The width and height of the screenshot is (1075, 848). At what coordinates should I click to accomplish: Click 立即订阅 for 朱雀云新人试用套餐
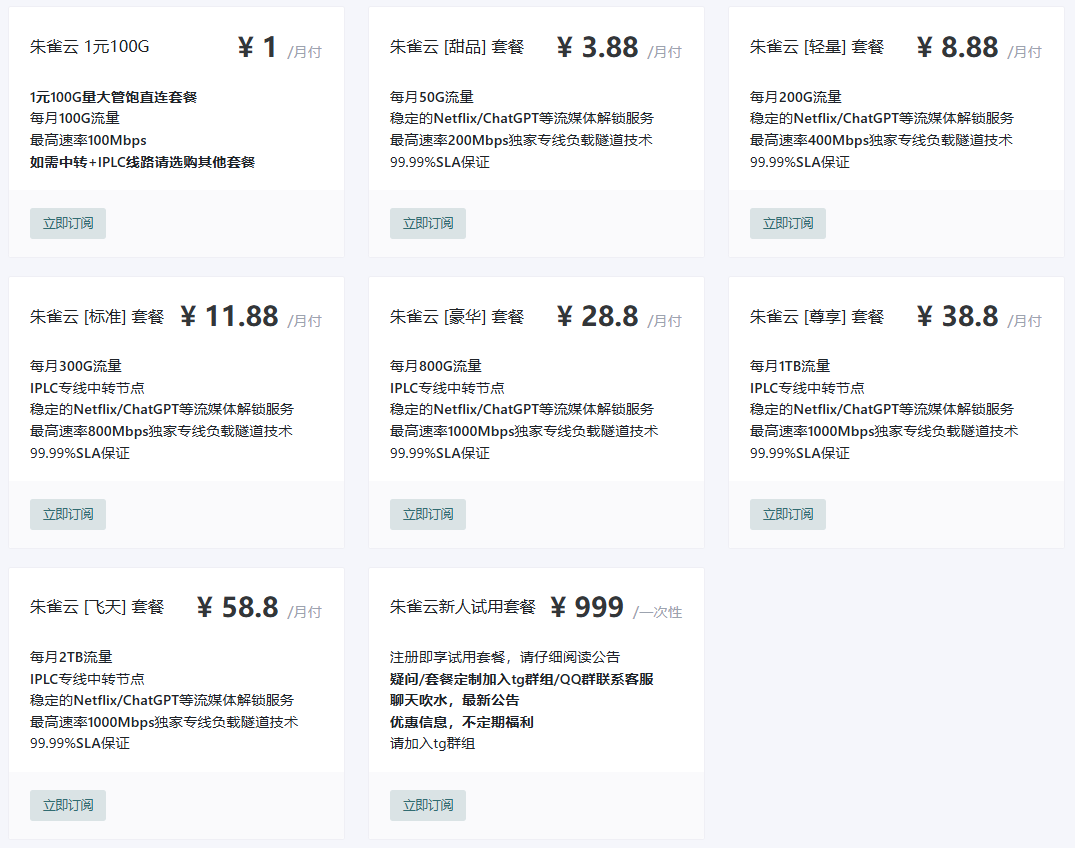point(428,805)
